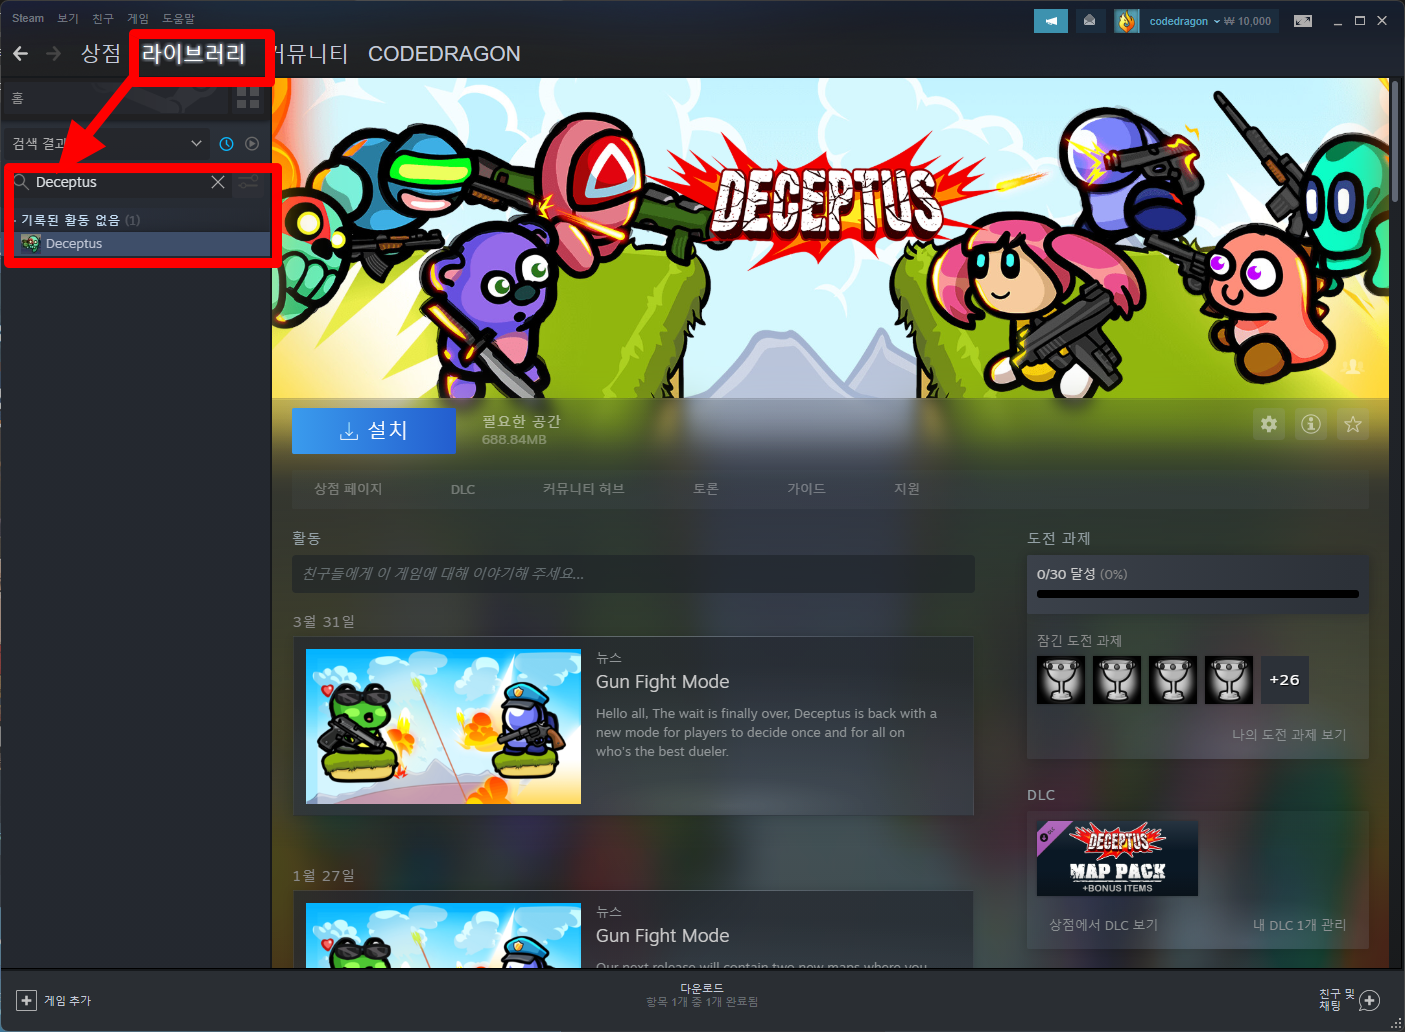Click the plus icon next to 게임 추가
This screenshot has height=1032, width=1405.
pyautogui.click(x=27, y=1000)
